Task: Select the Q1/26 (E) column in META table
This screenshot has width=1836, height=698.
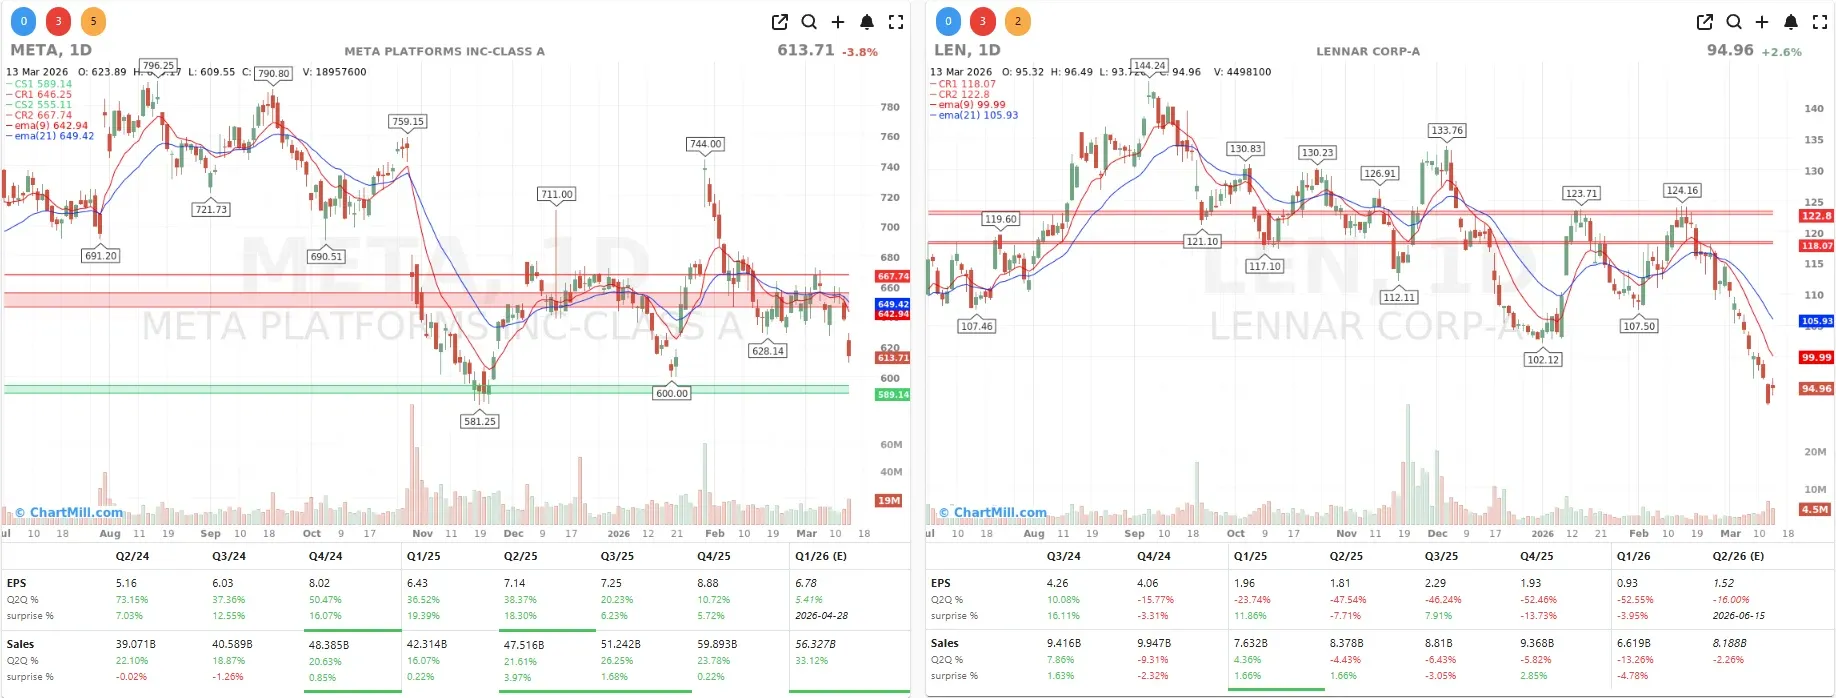Action: (x=821, y=556)
